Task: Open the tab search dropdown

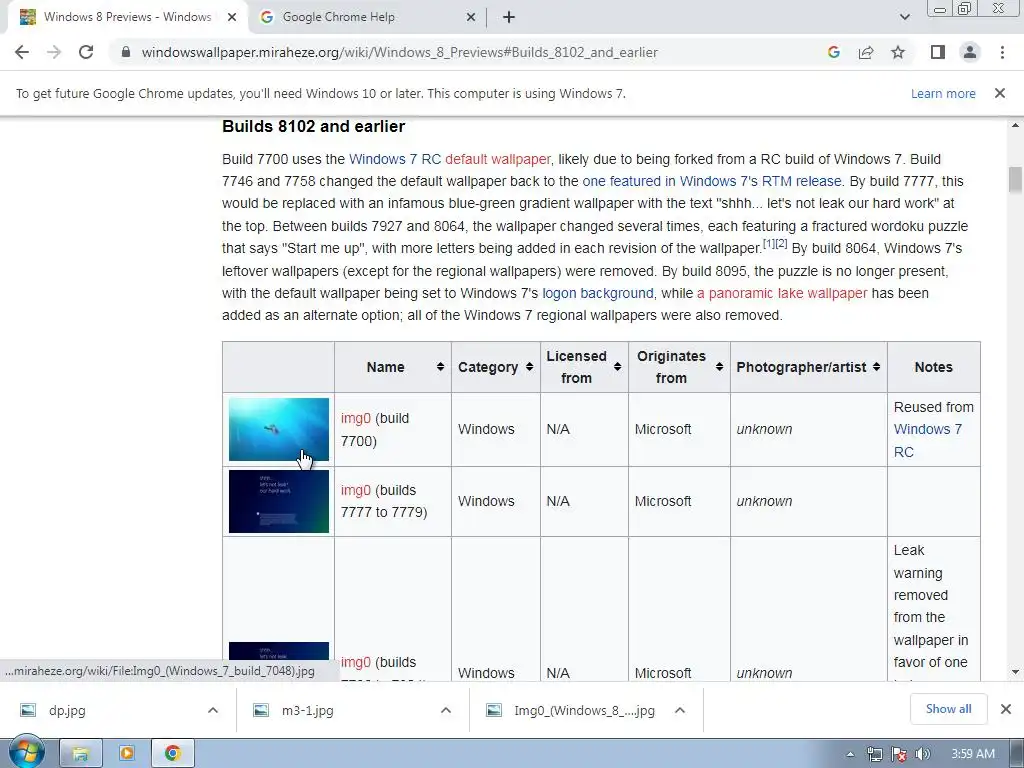Action: (904, 17)
